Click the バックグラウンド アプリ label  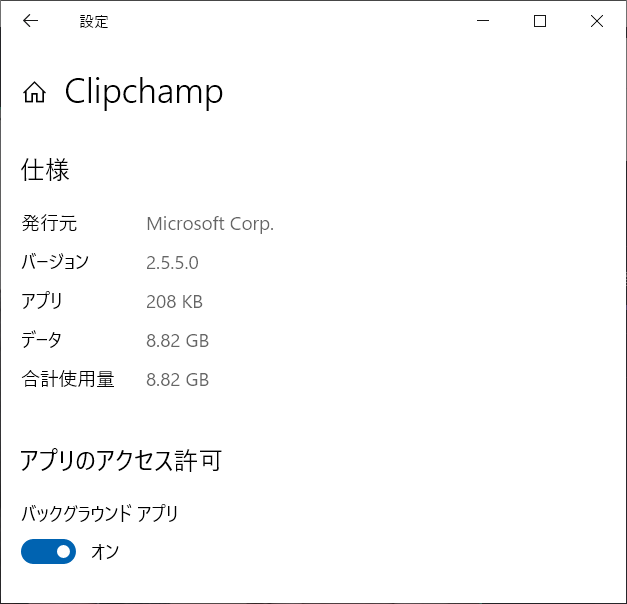(x=100, y=514)
